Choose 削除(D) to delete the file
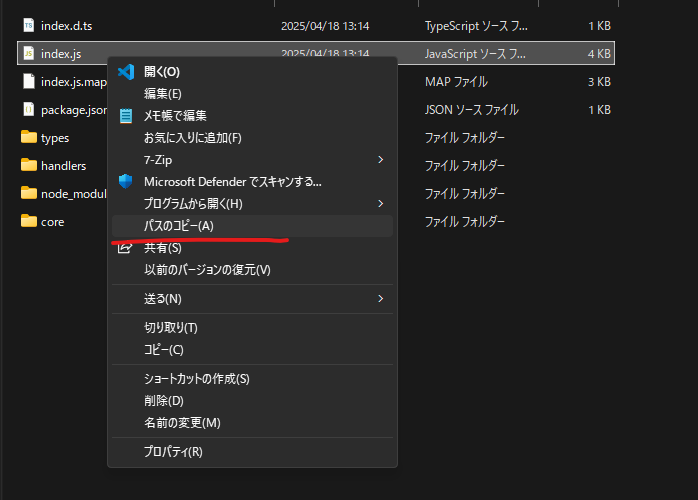 (x=252, y=401)
